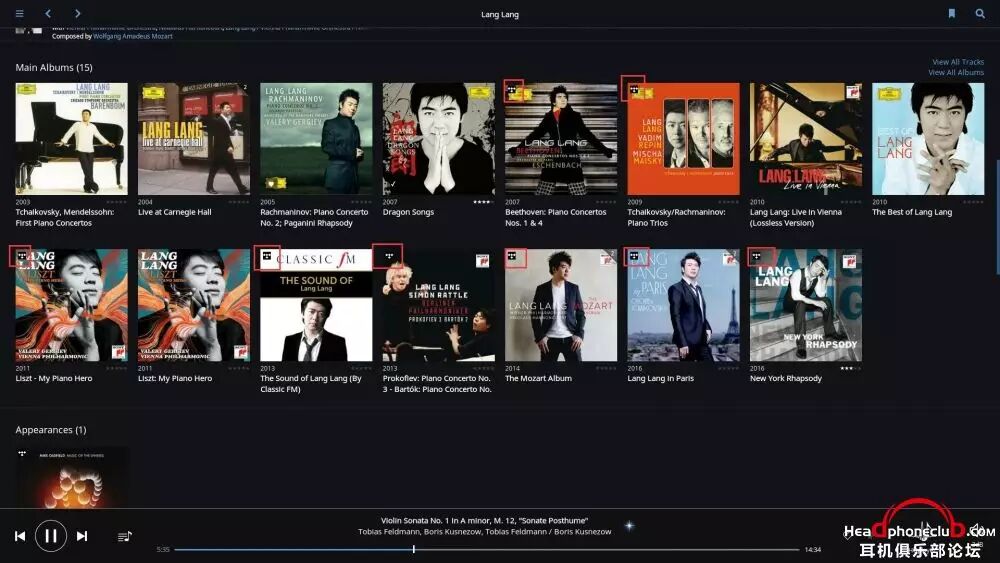Open Beethoven Piano Concertos Nos. 1 & 4 cover
This screenshot has height=563, width=1000.
[x=561, y=138]
